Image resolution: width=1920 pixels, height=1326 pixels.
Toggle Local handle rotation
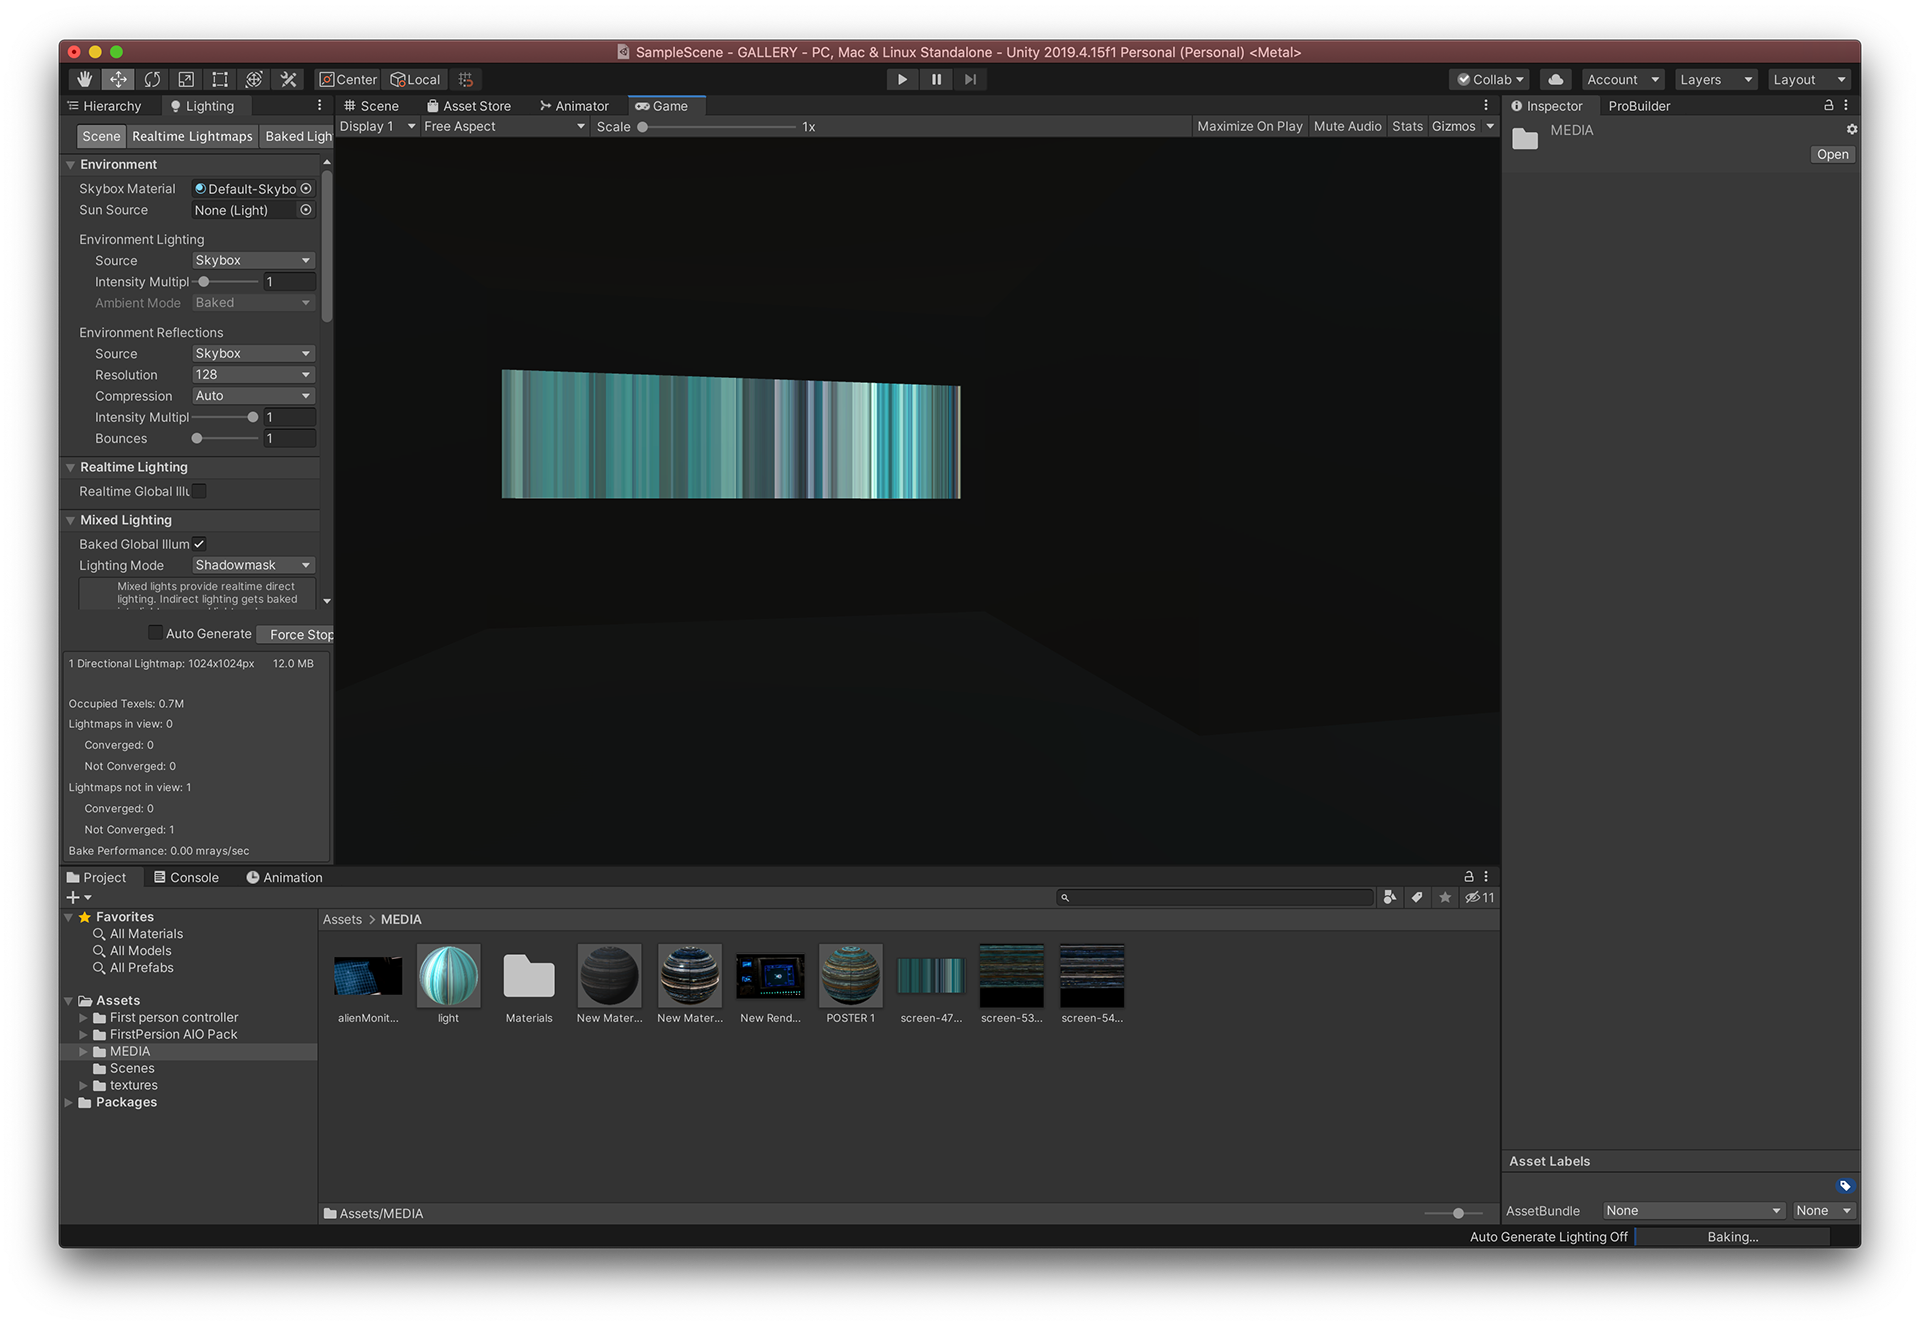(x=415, y=79)
